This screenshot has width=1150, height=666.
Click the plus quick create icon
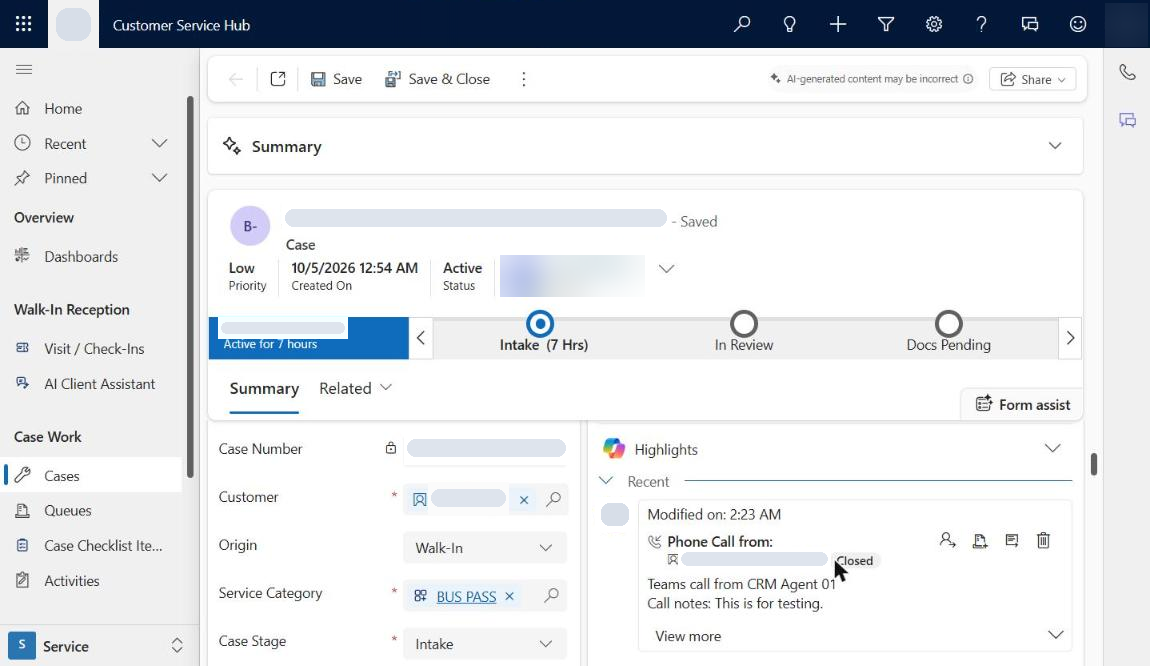point(838,24)
